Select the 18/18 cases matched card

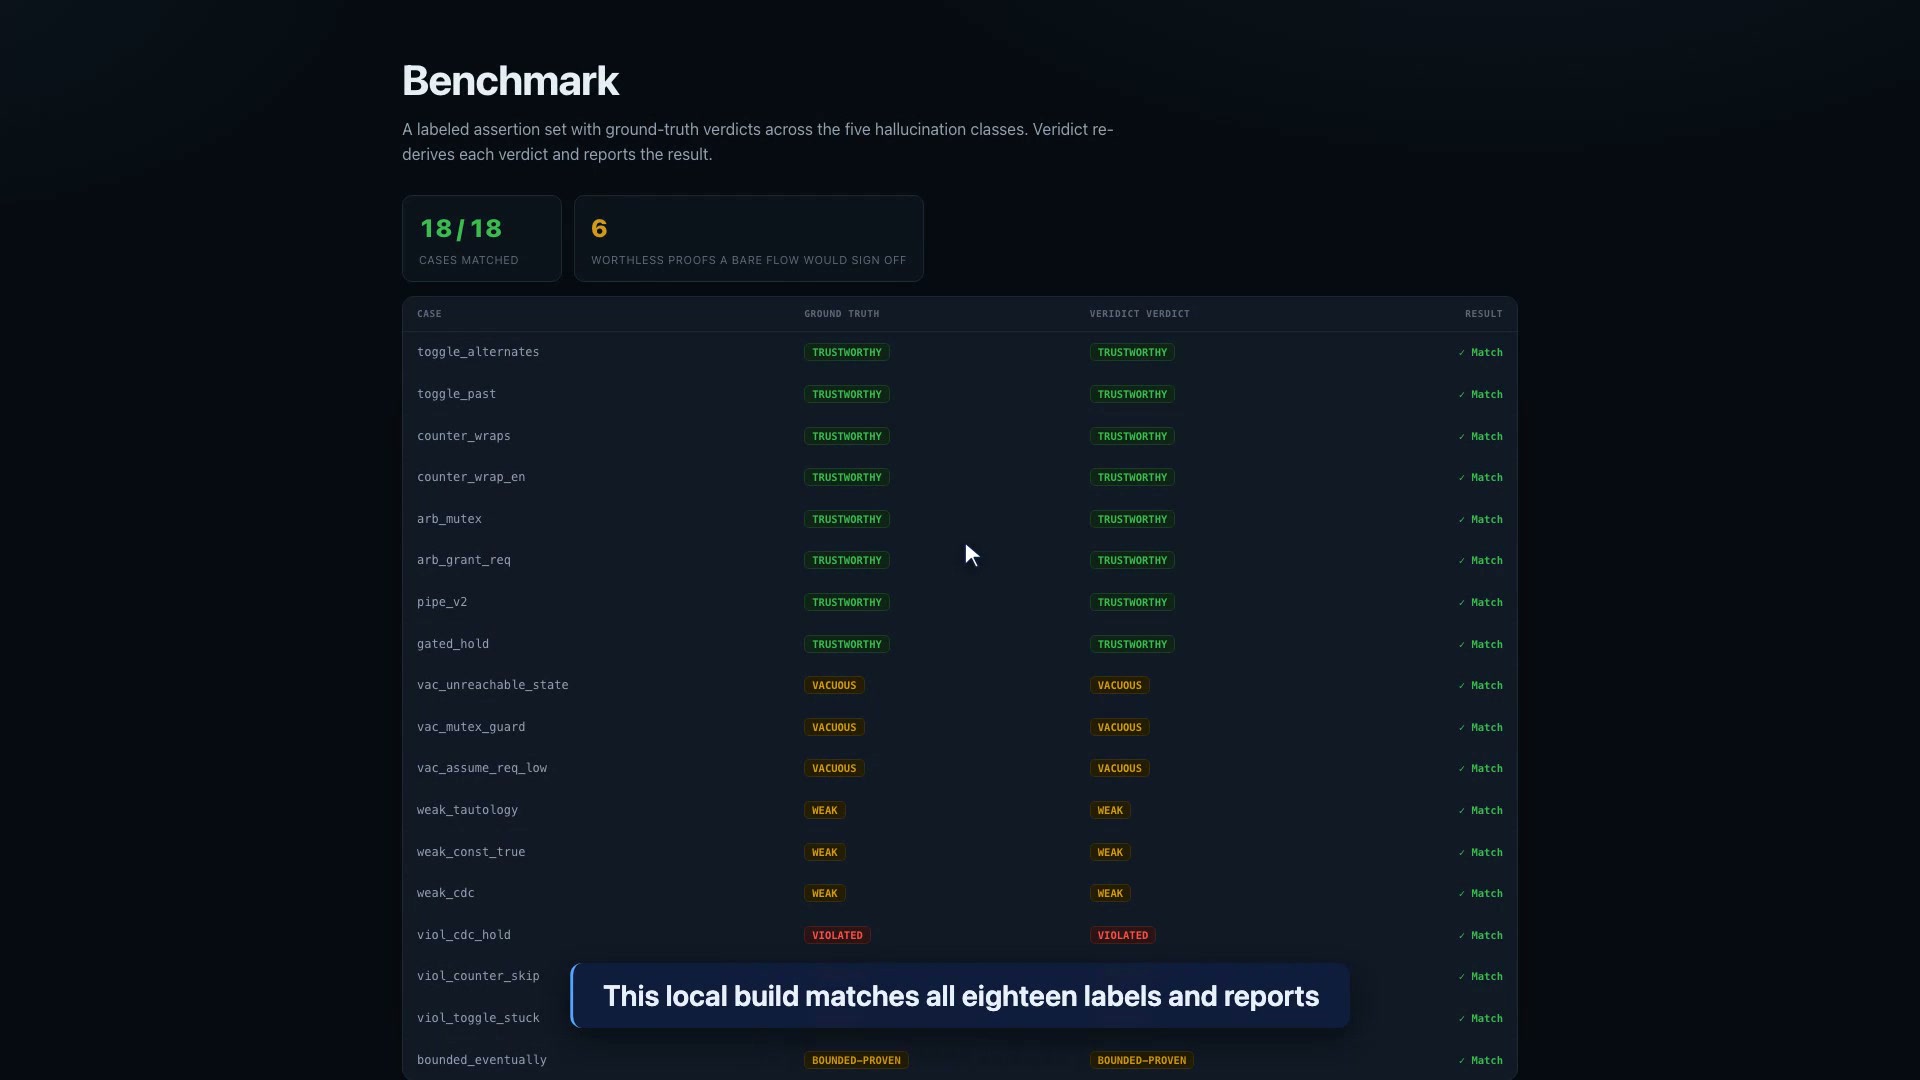482,238
